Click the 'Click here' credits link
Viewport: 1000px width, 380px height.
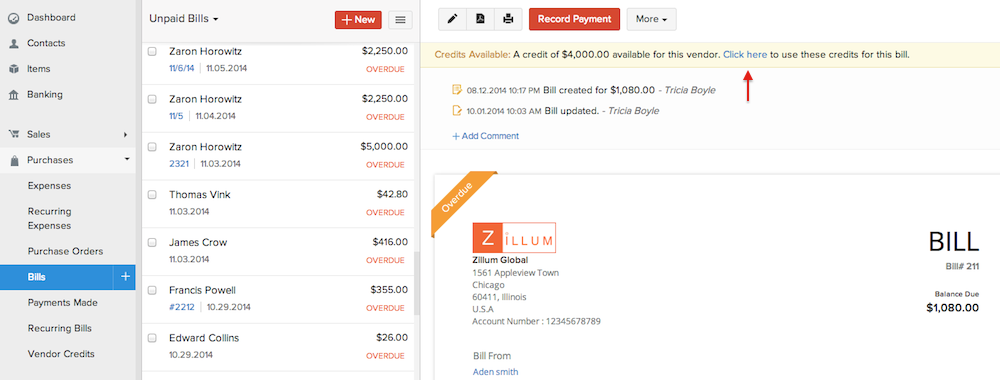coord(745,55)
